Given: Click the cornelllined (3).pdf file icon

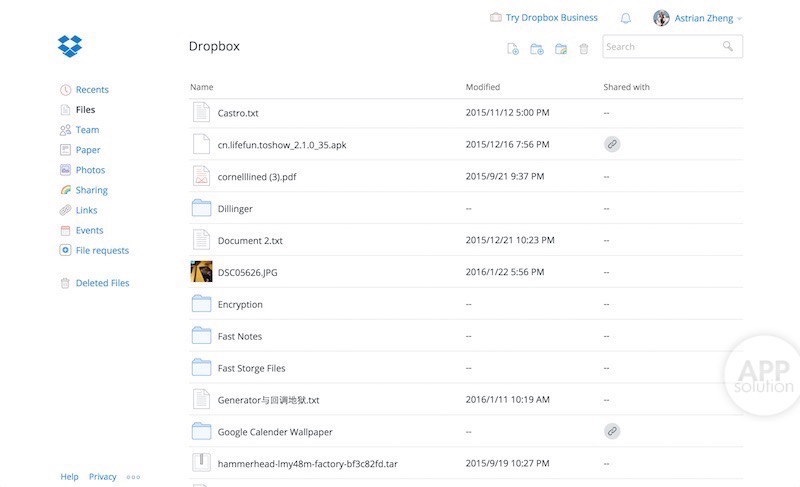Looking at the screenshot, I should [x=202, y=176].
